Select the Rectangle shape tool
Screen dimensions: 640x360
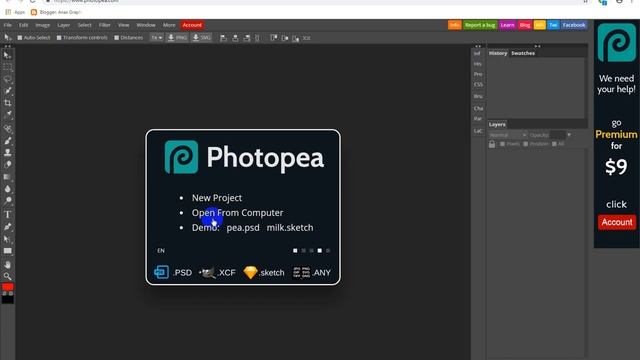click(7, 251)
